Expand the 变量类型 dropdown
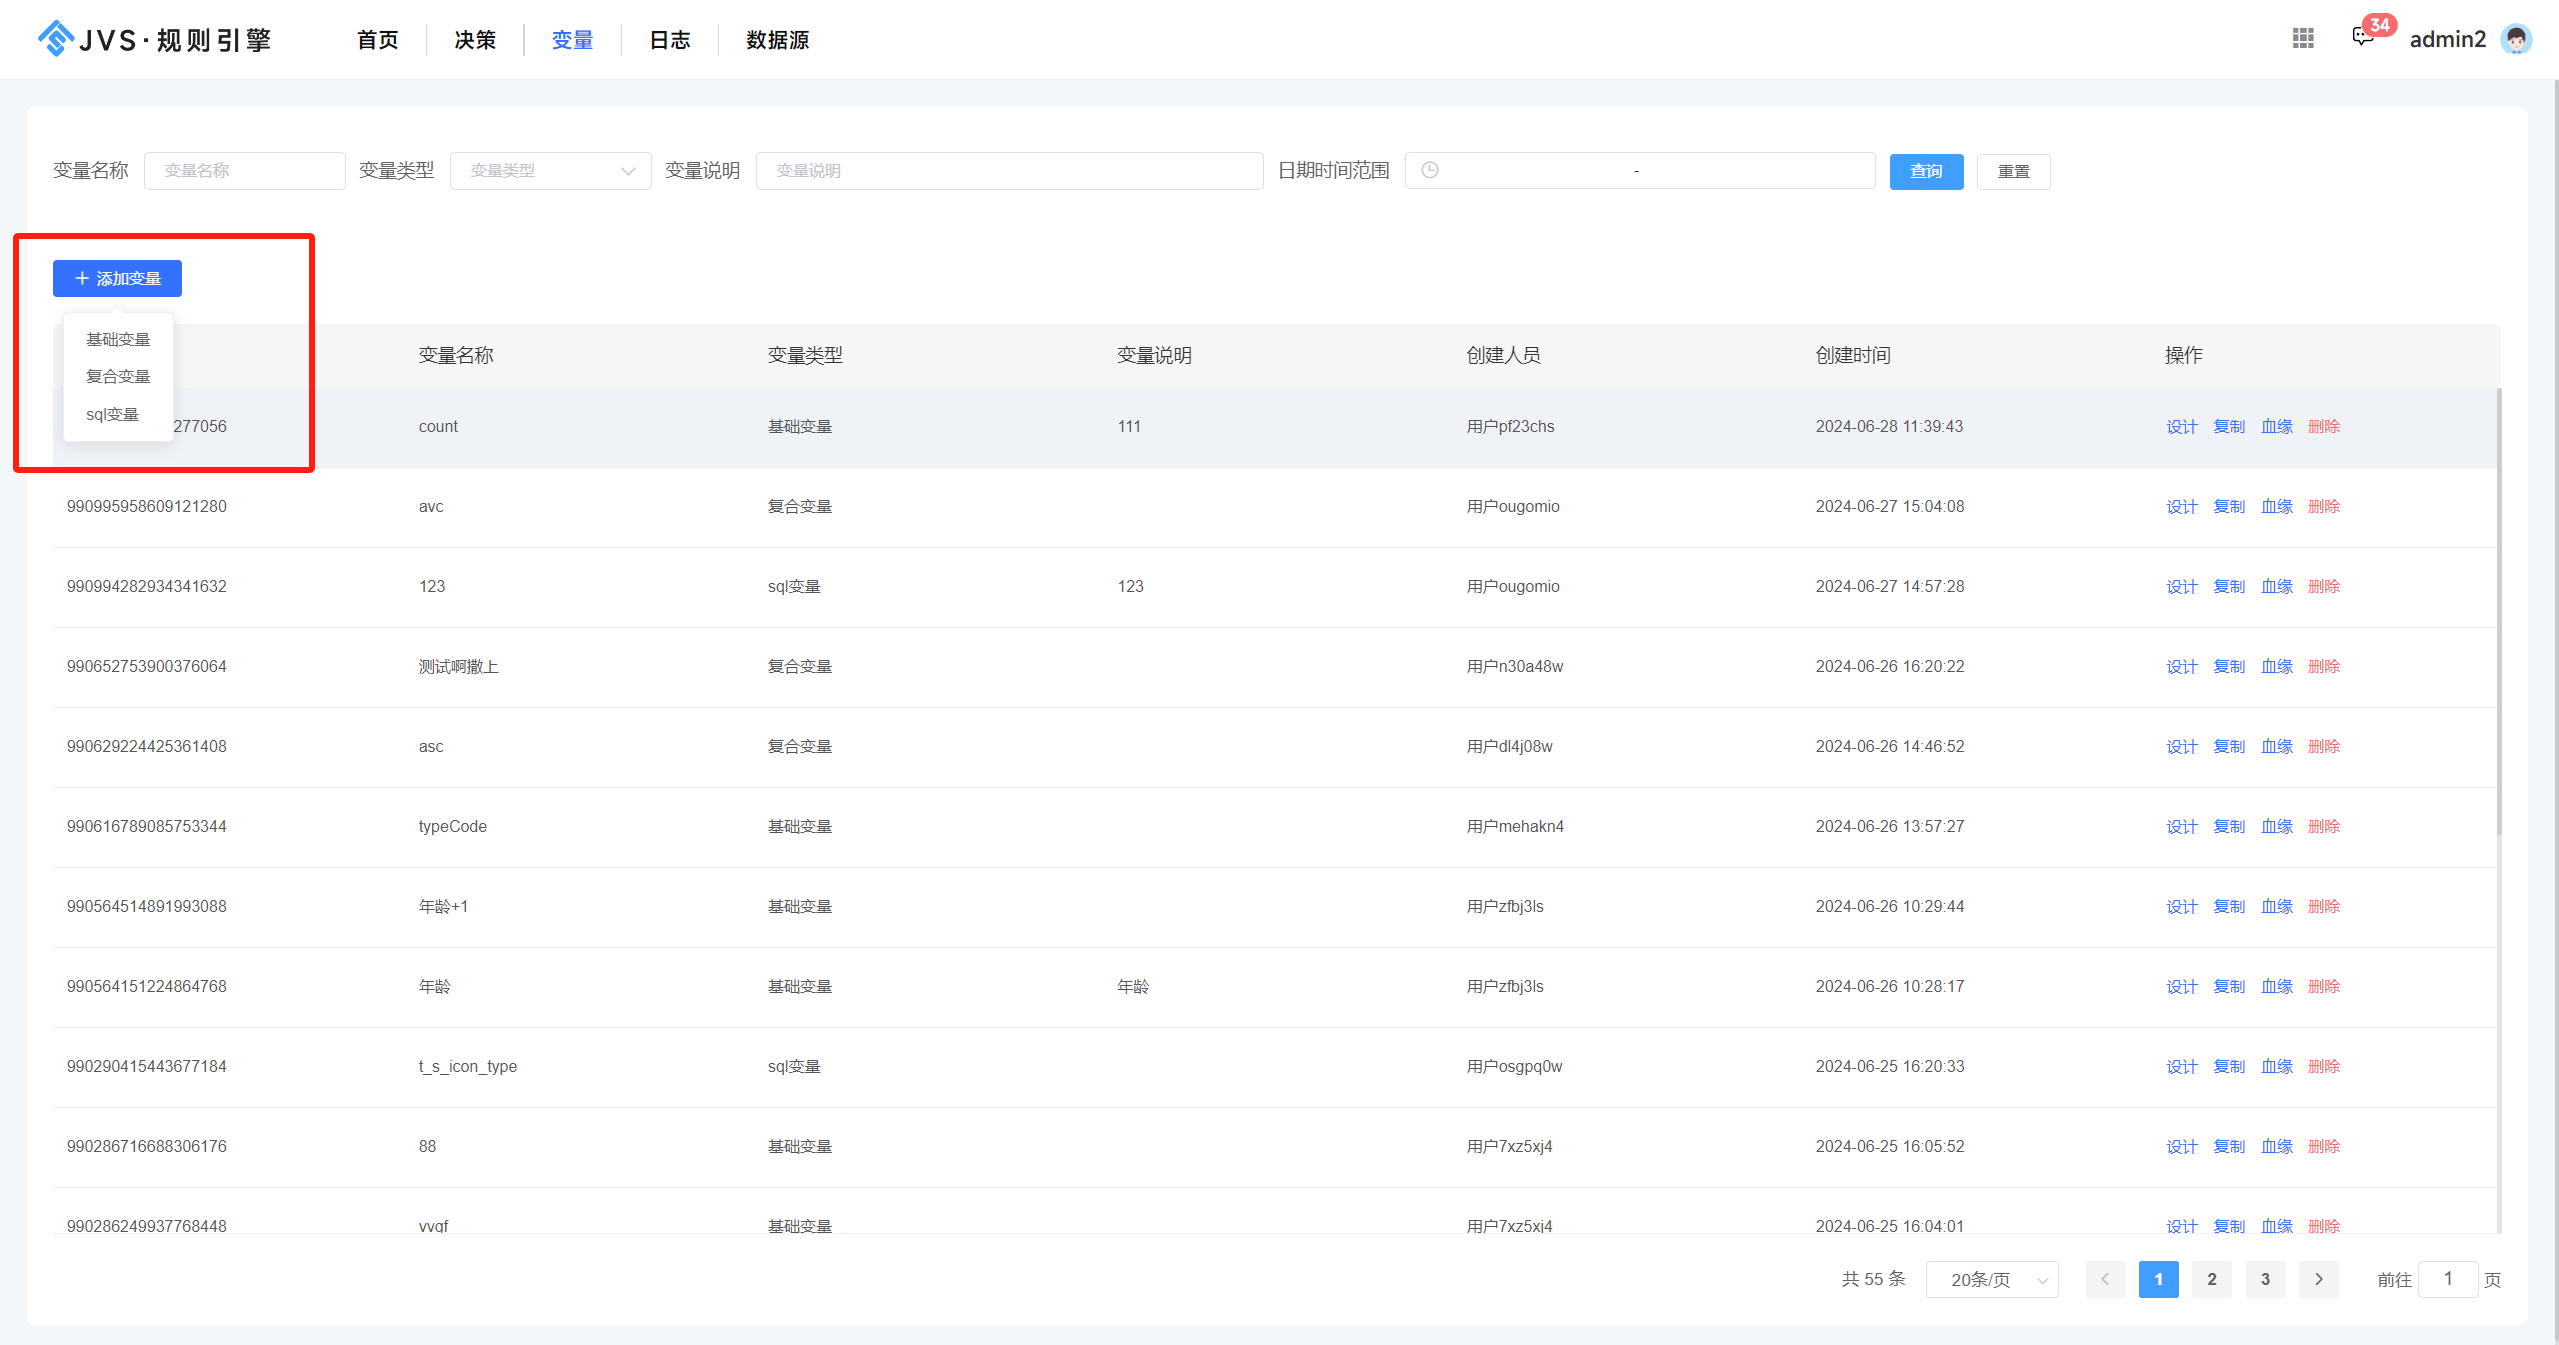The width and height of the screenshot is (2559, 1345). pos(550,171)
